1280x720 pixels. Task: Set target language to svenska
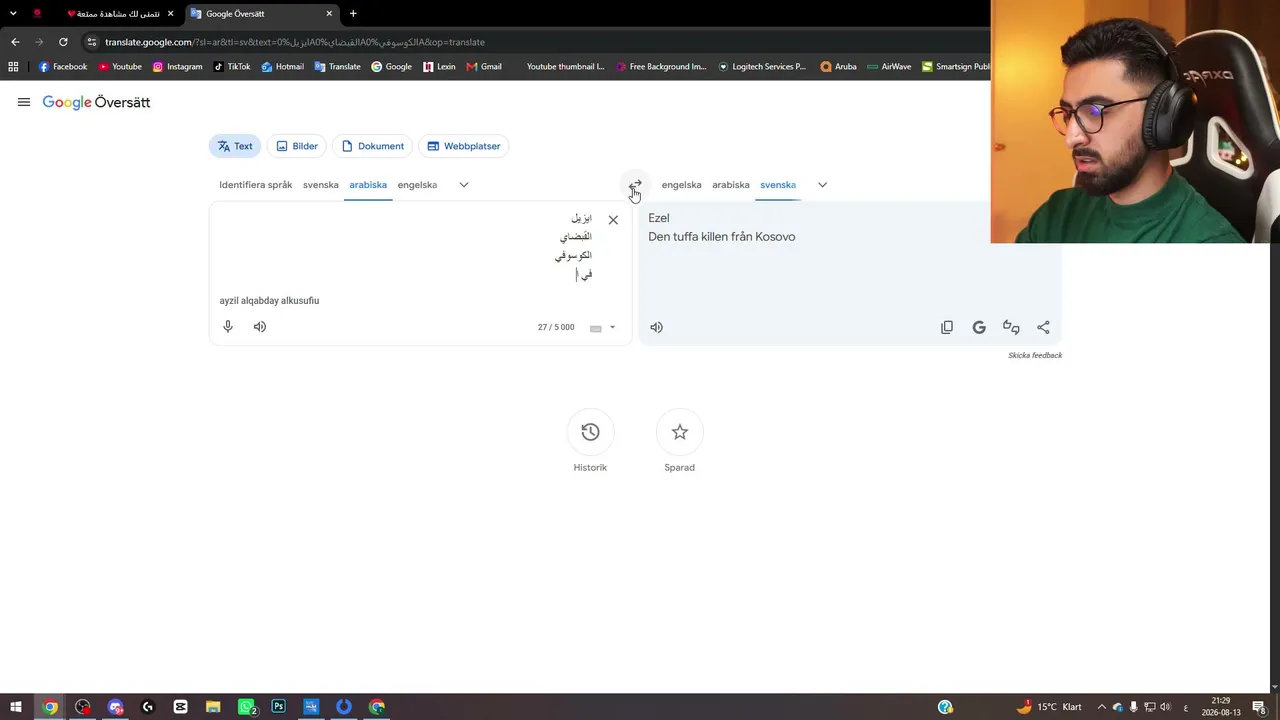click(x=778, y=185)
